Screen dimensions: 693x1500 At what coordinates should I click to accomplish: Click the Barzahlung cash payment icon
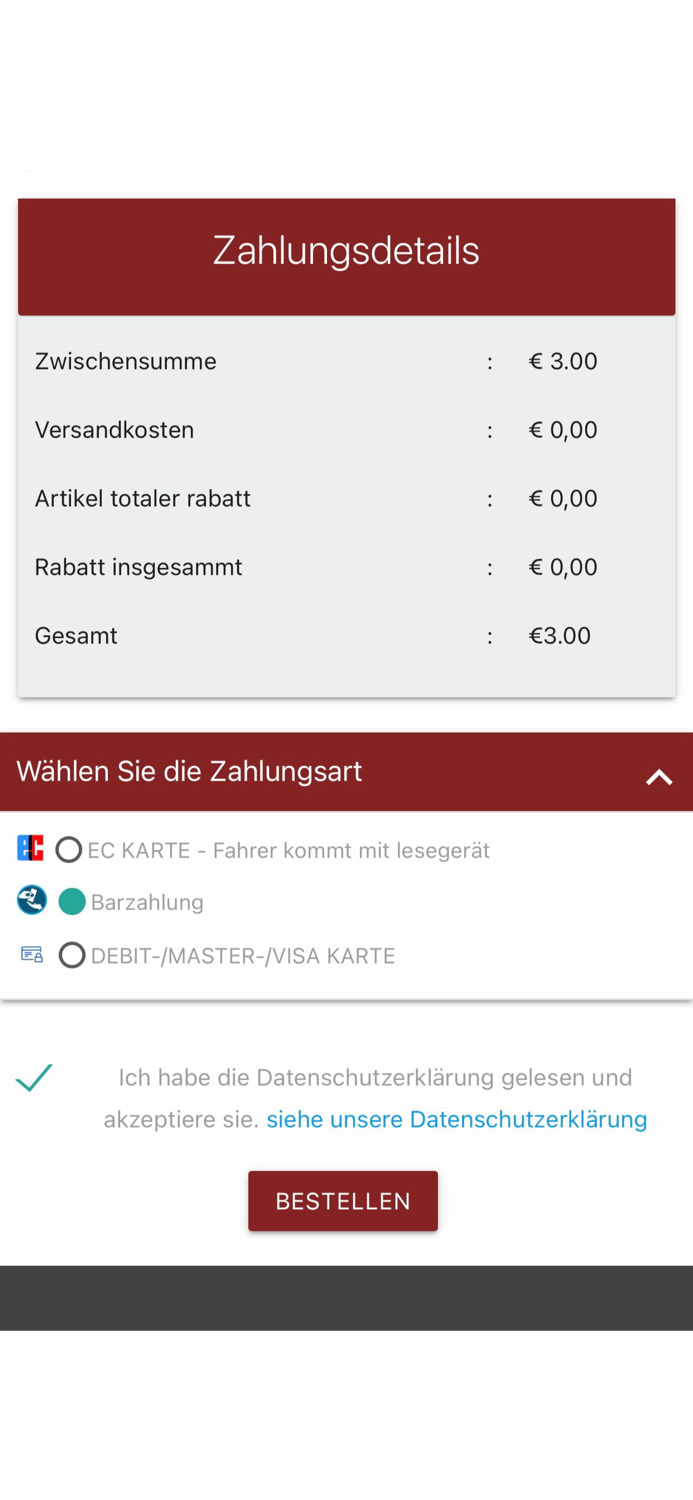click(x=31, y=899)
